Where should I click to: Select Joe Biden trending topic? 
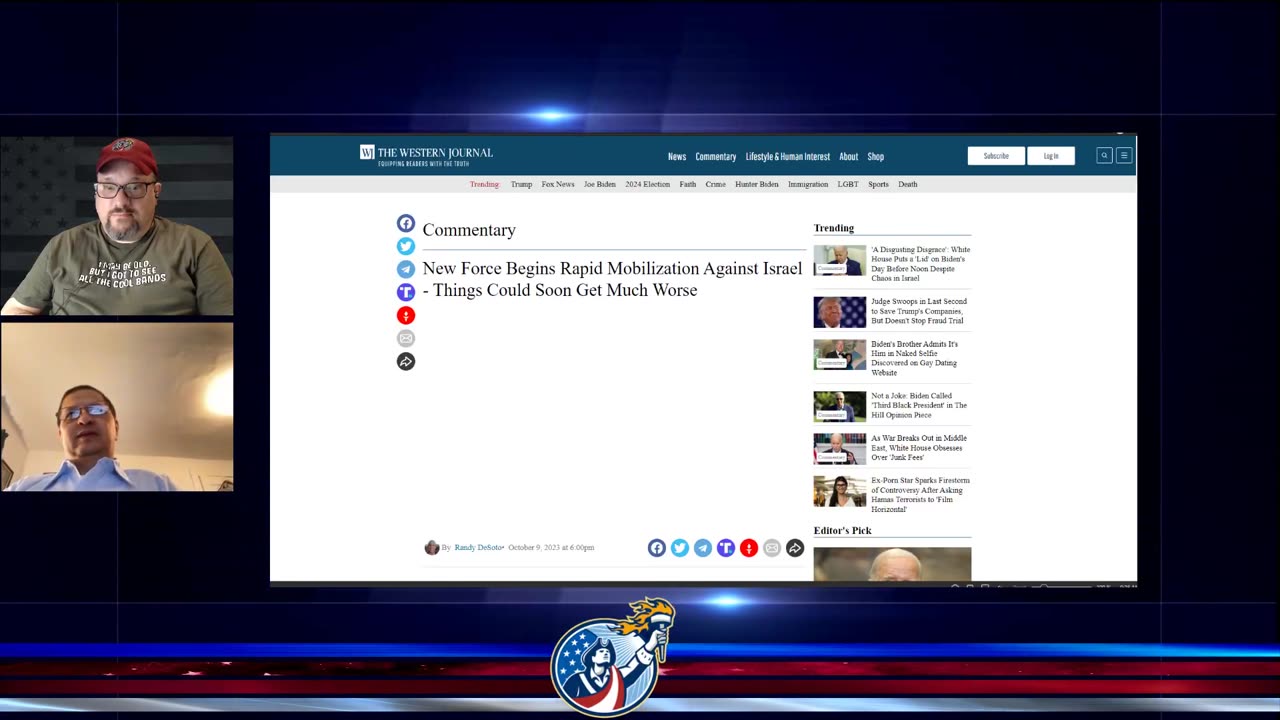point(600,184)
